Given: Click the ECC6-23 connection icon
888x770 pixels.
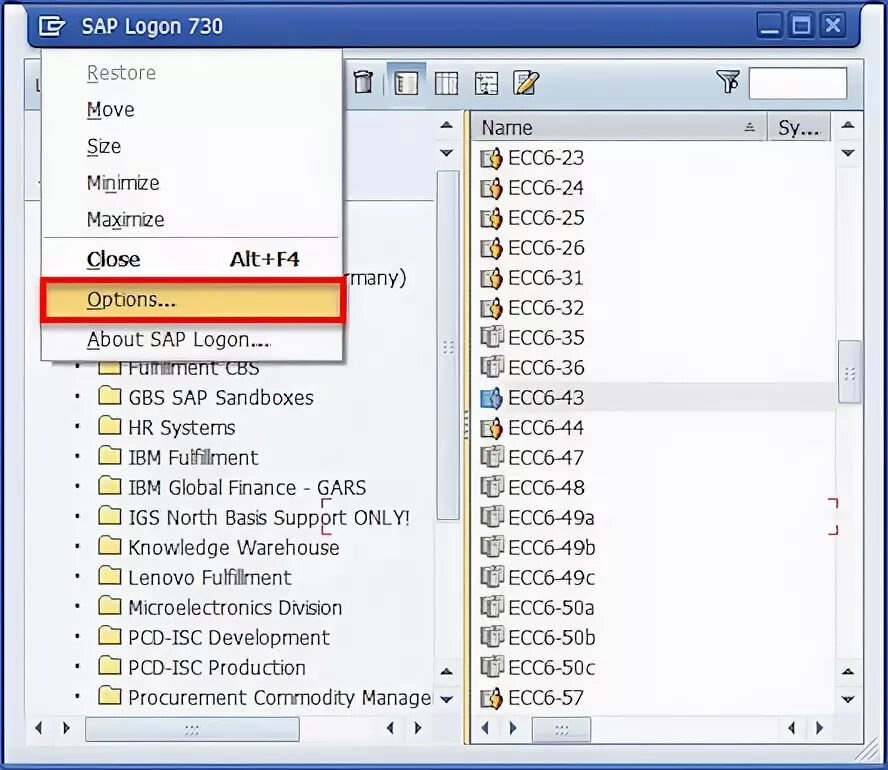Looking at the screenshot, I should coord(491,159).
